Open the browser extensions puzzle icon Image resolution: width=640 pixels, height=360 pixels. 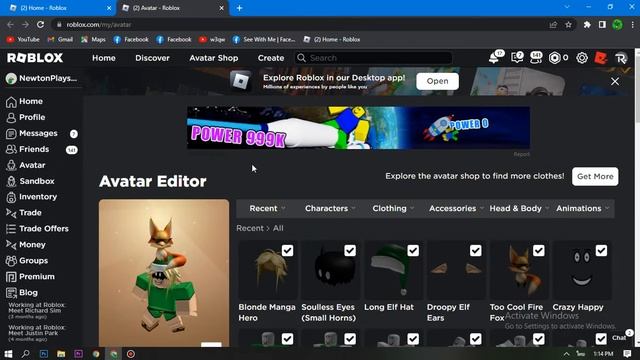pos(587,24)
